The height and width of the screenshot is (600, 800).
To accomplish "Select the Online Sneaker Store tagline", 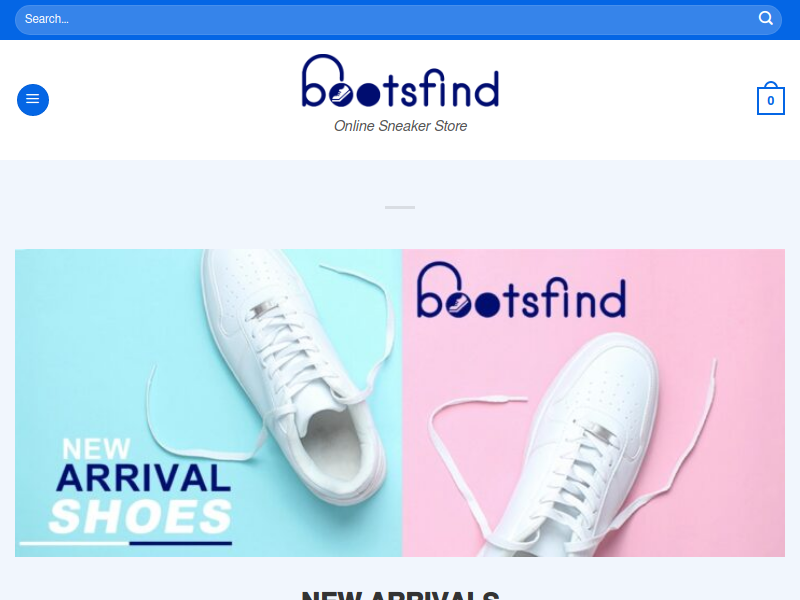I will coord(401,126).
